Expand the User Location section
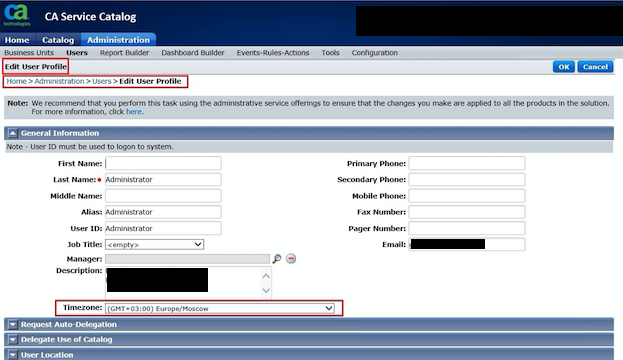 [13, 355]
